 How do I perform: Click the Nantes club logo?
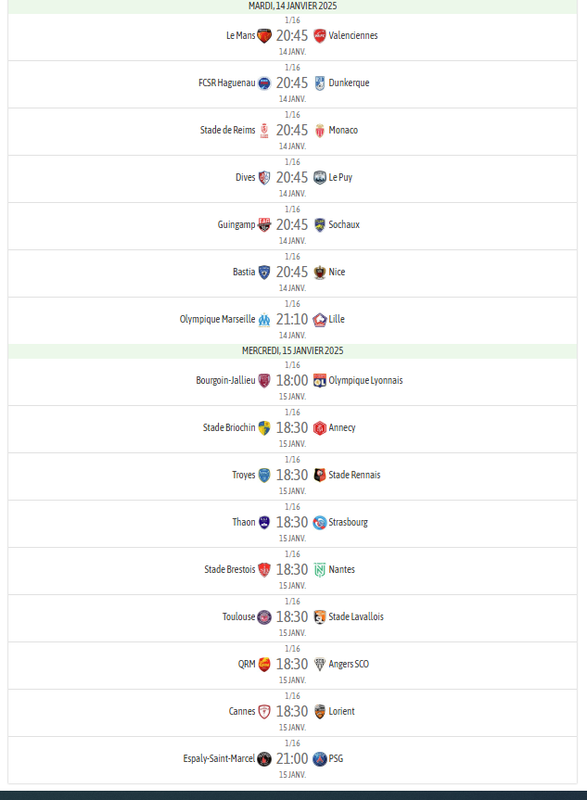click(320, 570)
